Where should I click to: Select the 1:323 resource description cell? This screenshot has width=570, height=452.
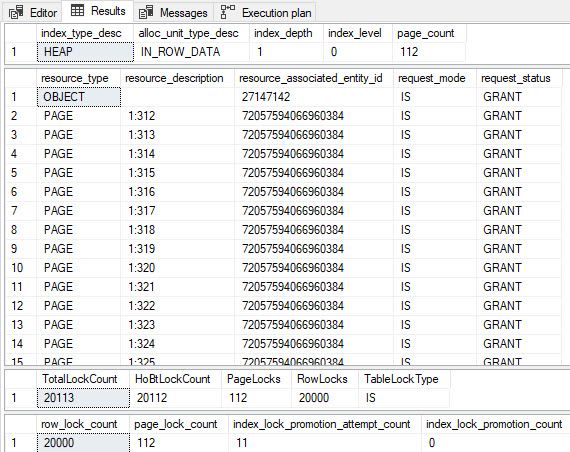click(x=177, y=325)
